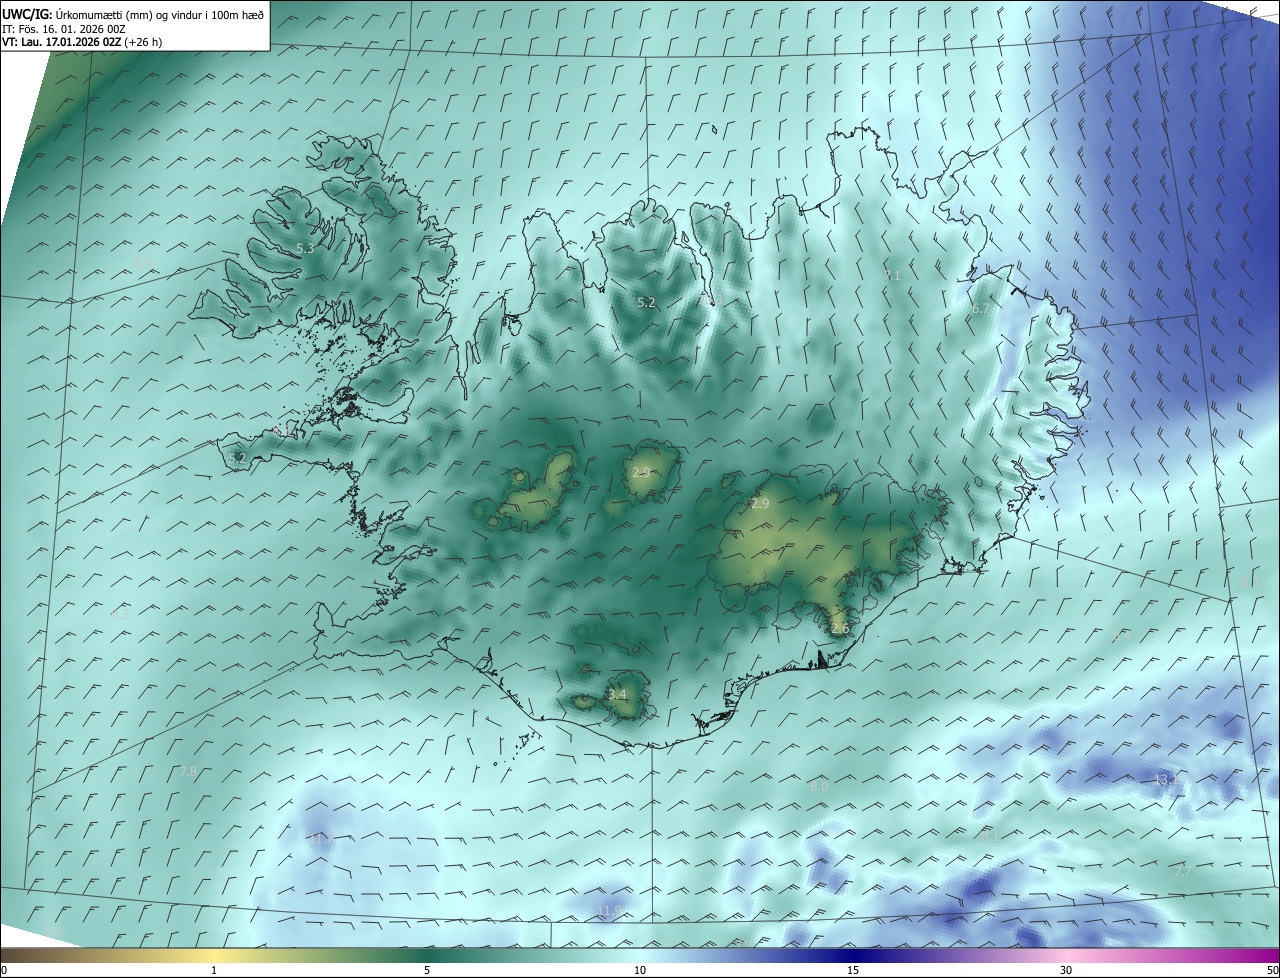Click the 10 tick label on the color scale
Viewport: 1280px width, 978px height.
(640, 970)
